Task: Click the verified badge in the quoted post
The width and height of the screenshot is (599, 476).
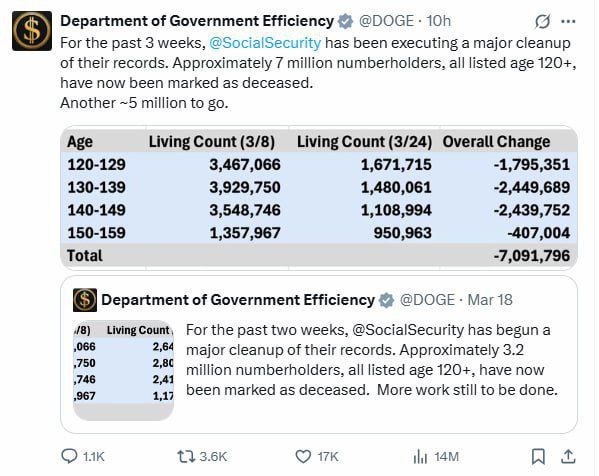Action: tap(386, 300)
